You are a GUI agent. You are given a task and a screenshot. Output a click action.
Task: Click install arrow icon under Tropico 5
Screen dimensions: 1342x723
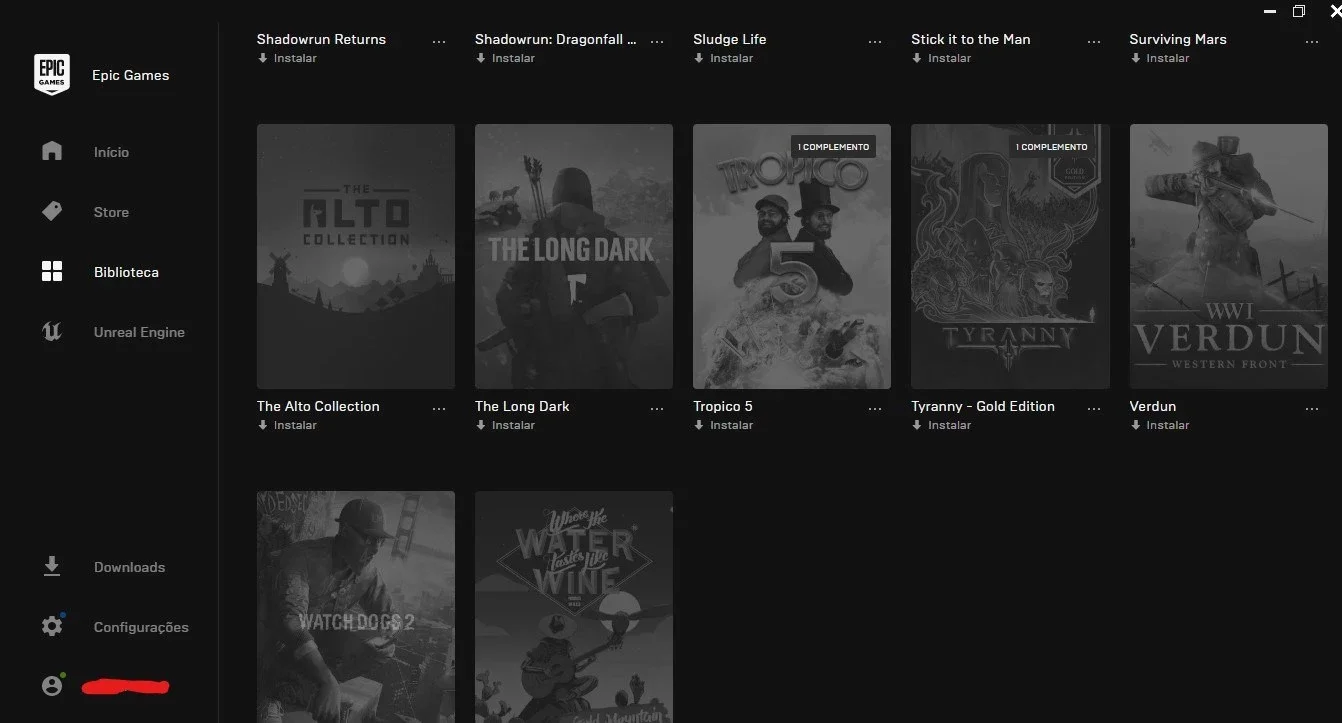click(698, 425)
